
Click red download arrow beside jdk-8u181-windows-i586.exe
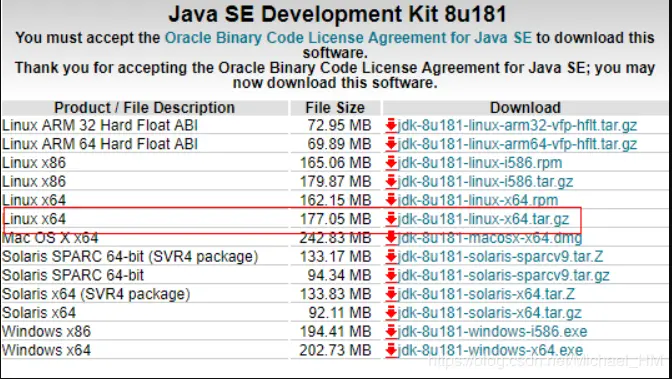[x=391, y=331]
